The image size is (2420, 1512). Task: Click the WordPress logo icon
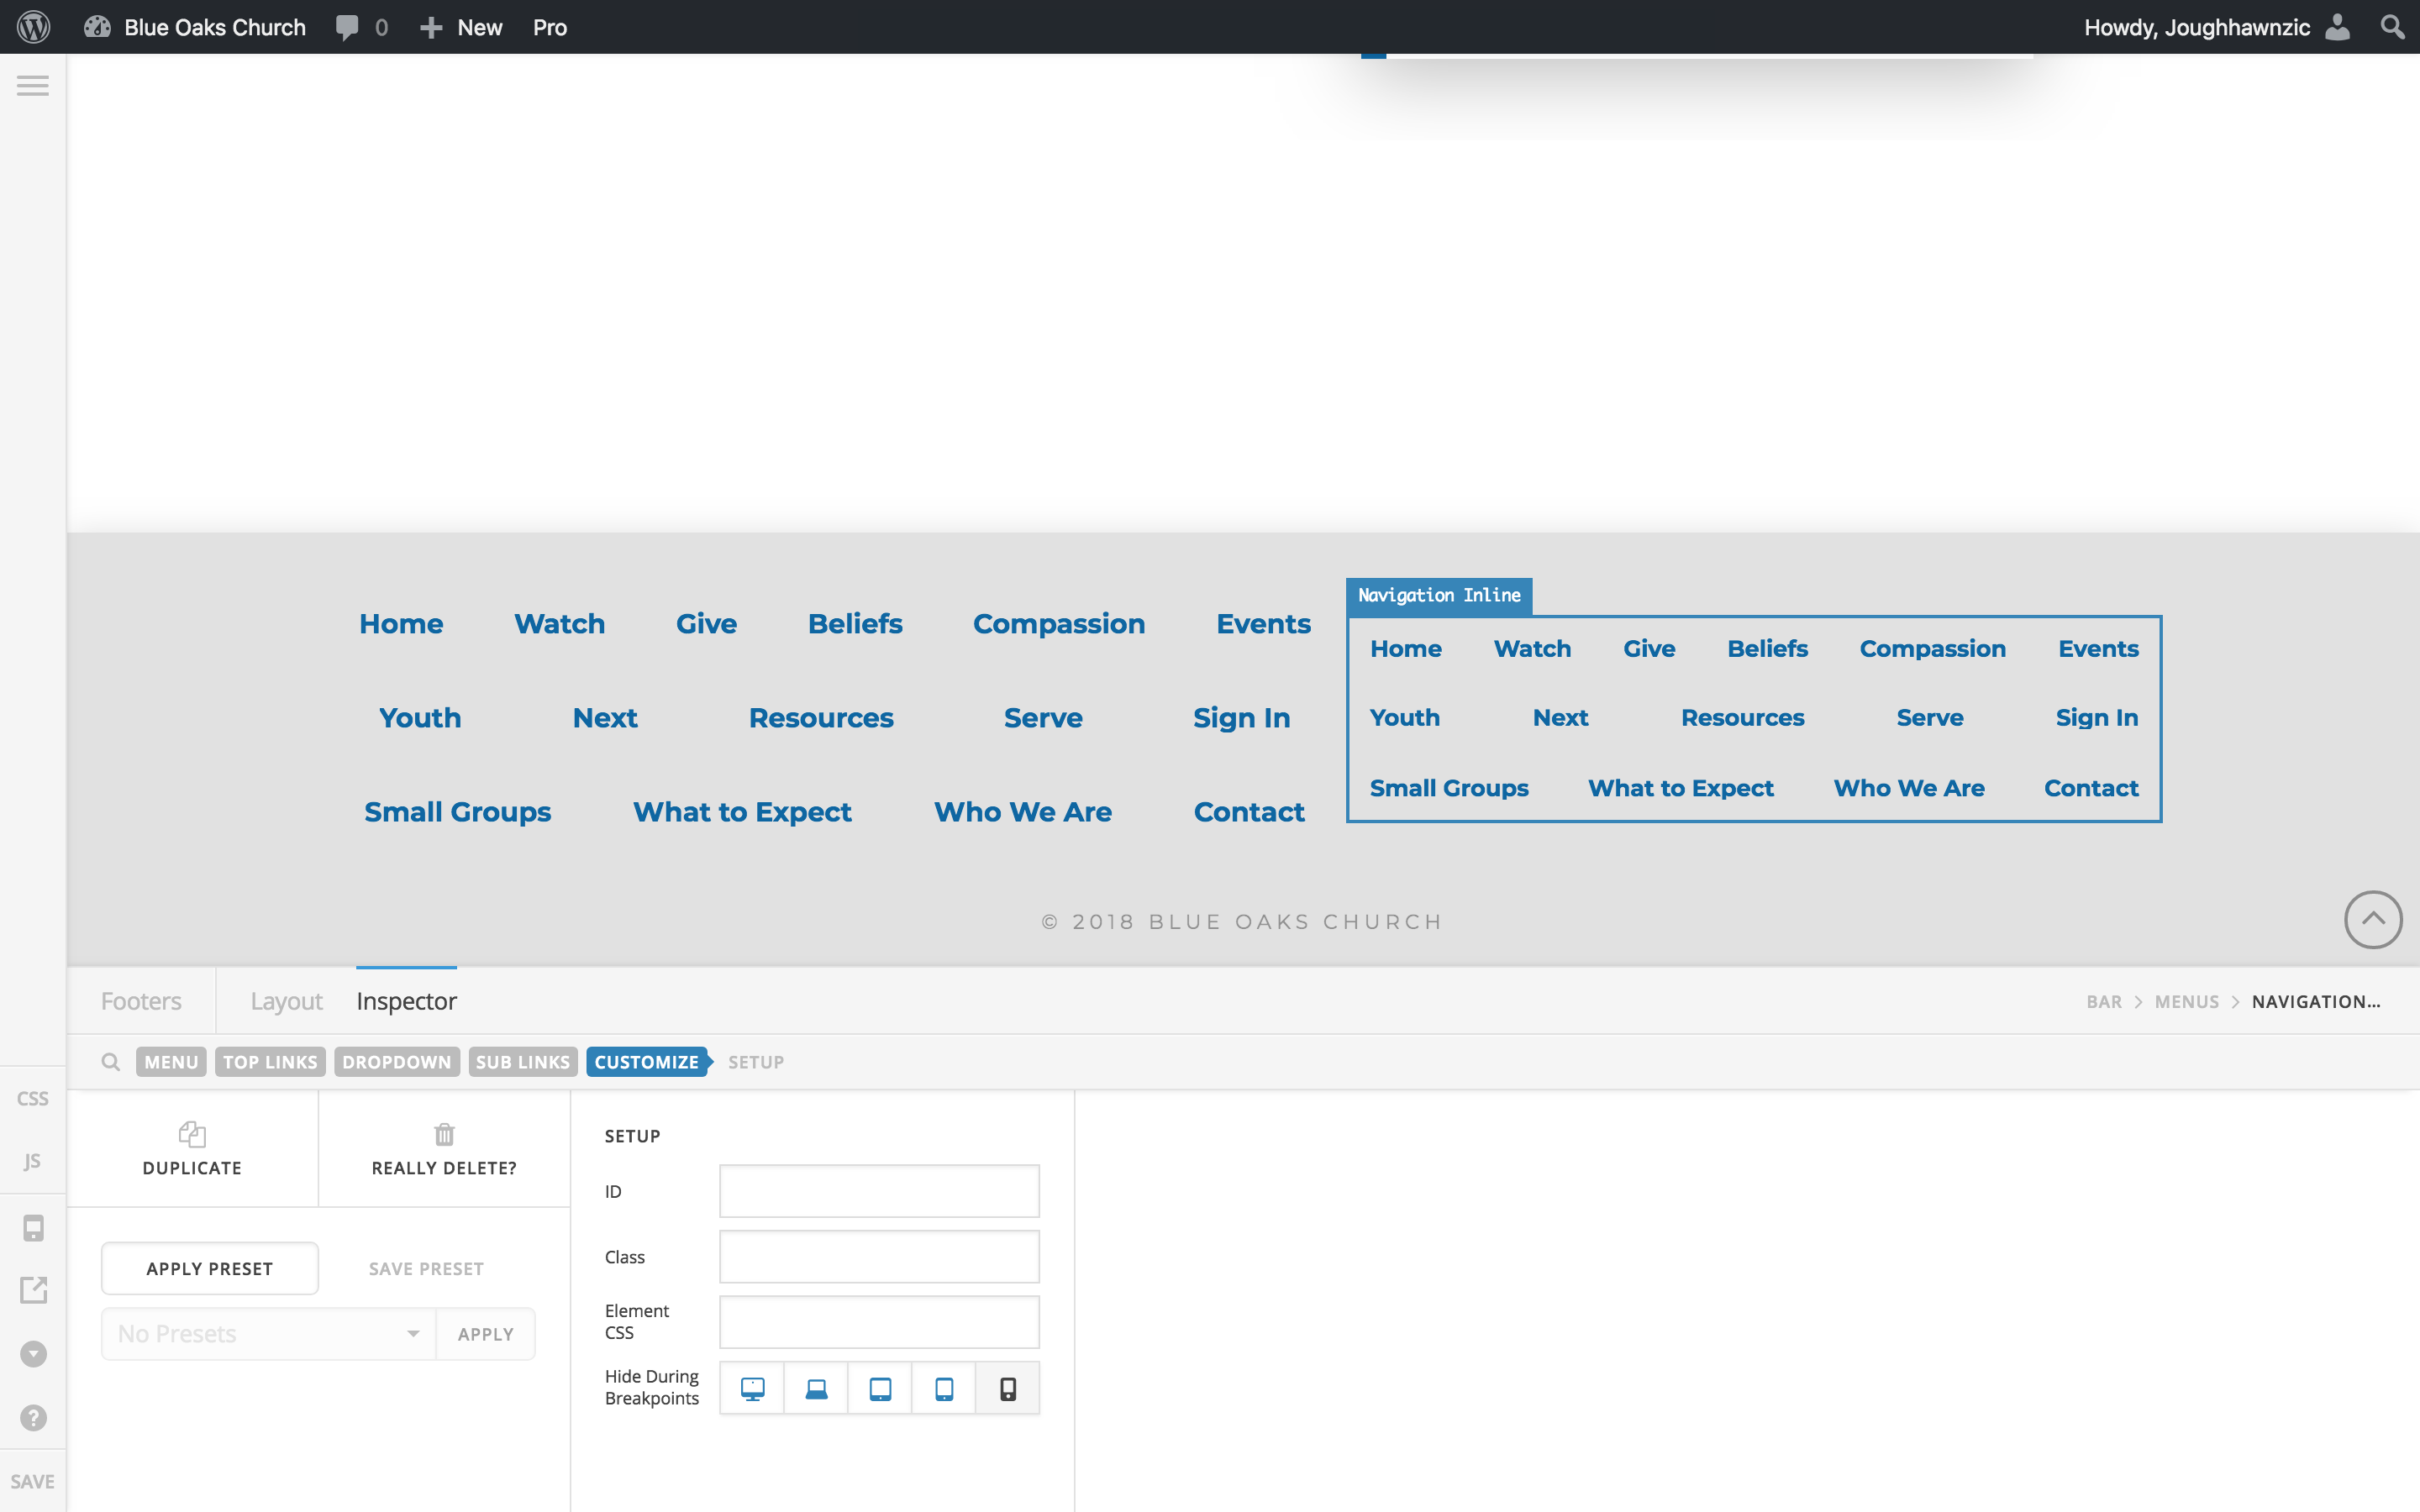pos(33,27)
